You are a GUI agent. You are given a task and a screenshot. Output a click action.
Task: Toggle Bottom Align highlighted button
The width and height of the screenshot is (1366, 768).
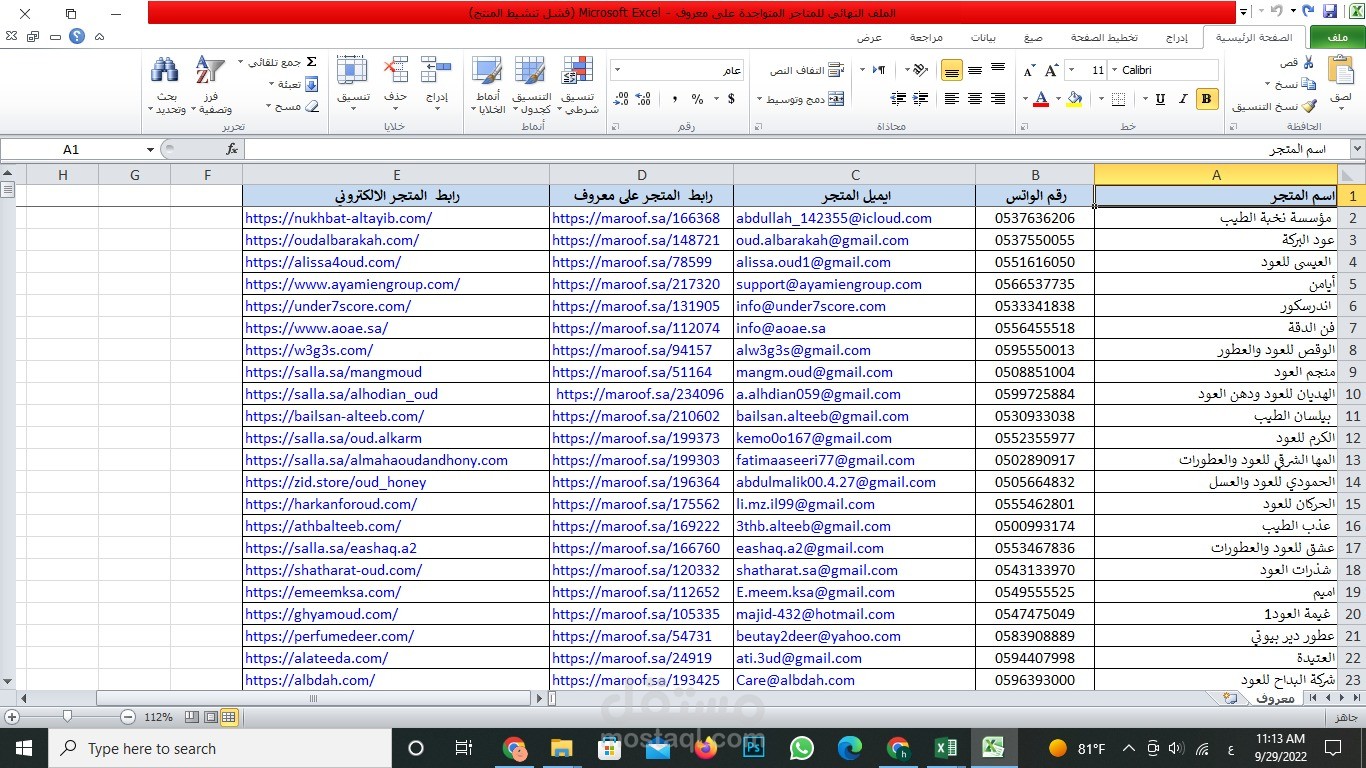951,70
